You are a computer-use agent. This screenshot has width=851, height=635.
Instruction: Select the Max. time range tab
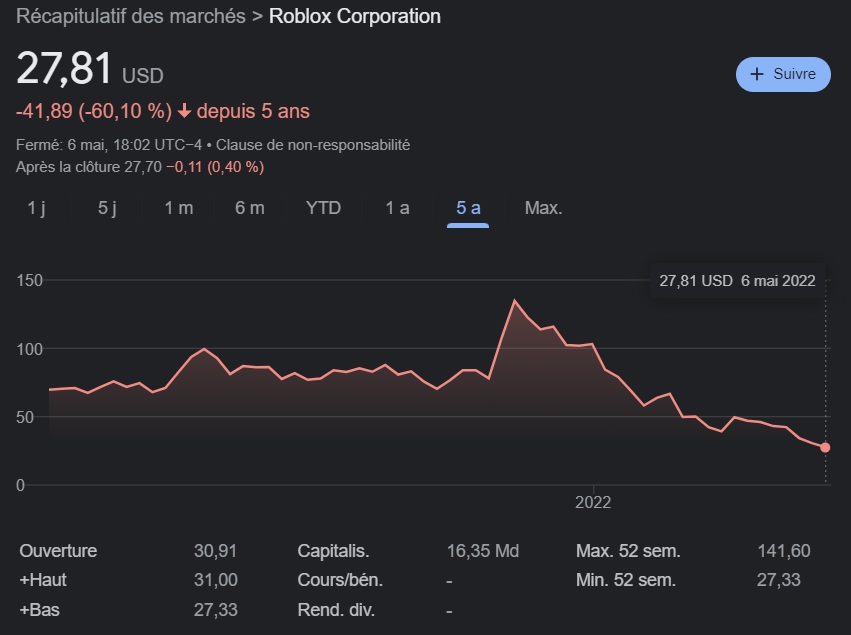[543, 208]
